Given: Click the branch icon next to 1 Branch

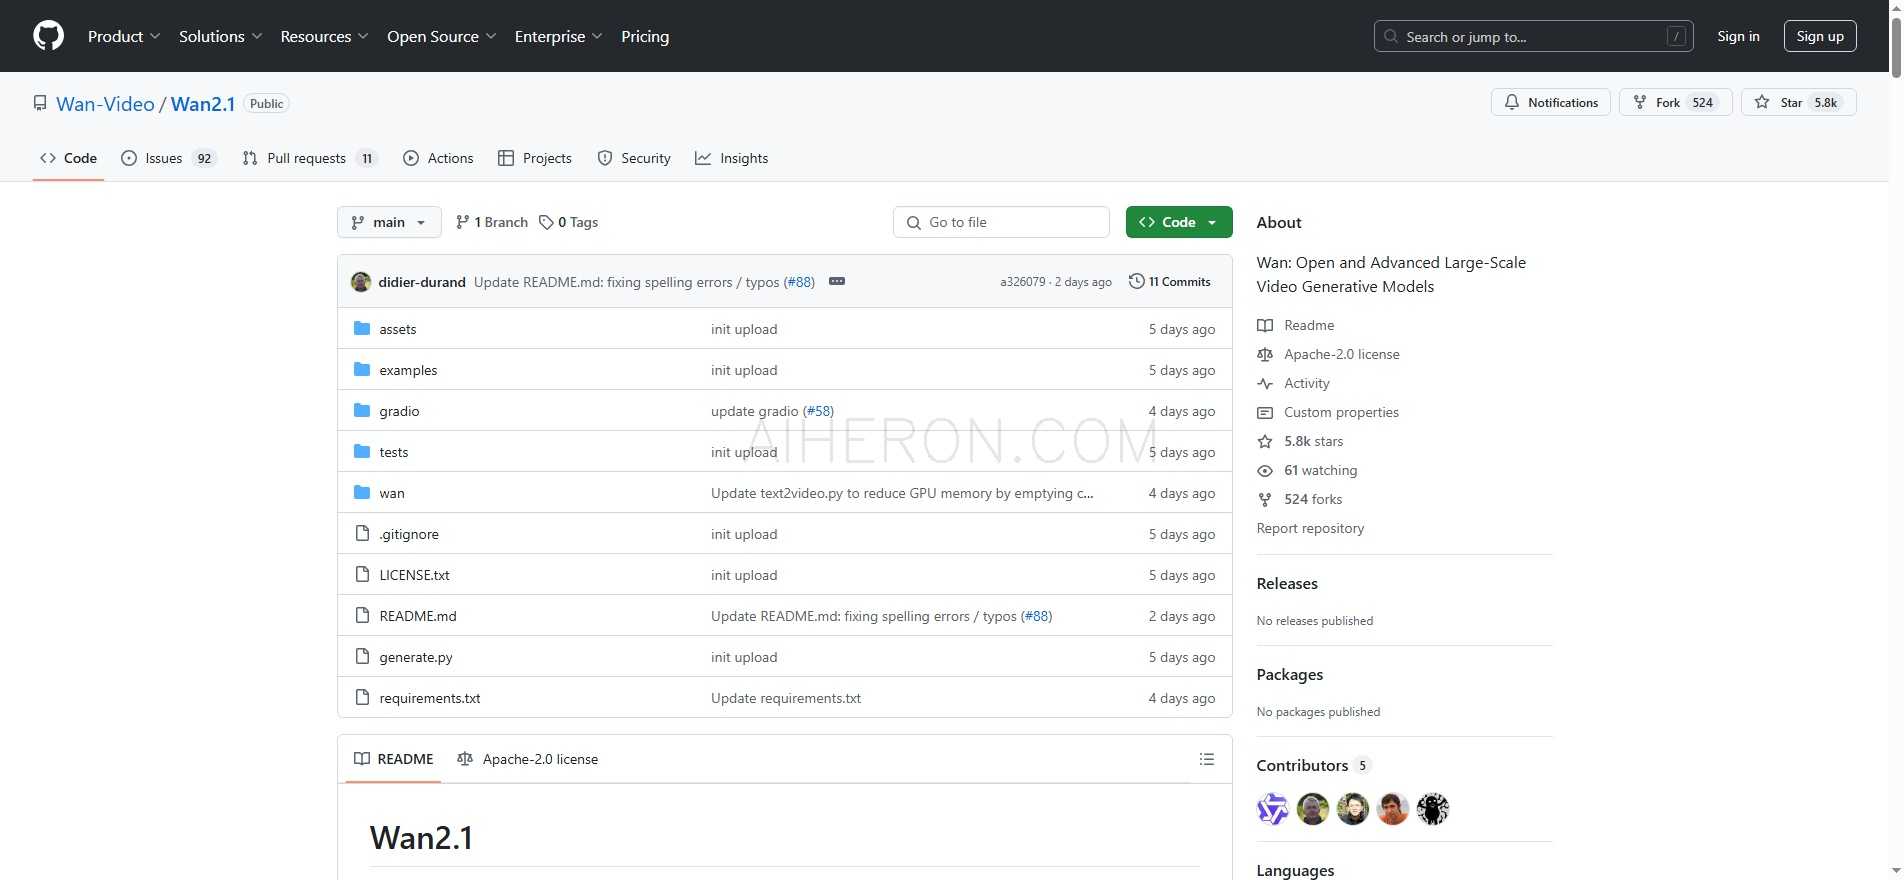Looking at the screenshot, I should pos(462,222).
